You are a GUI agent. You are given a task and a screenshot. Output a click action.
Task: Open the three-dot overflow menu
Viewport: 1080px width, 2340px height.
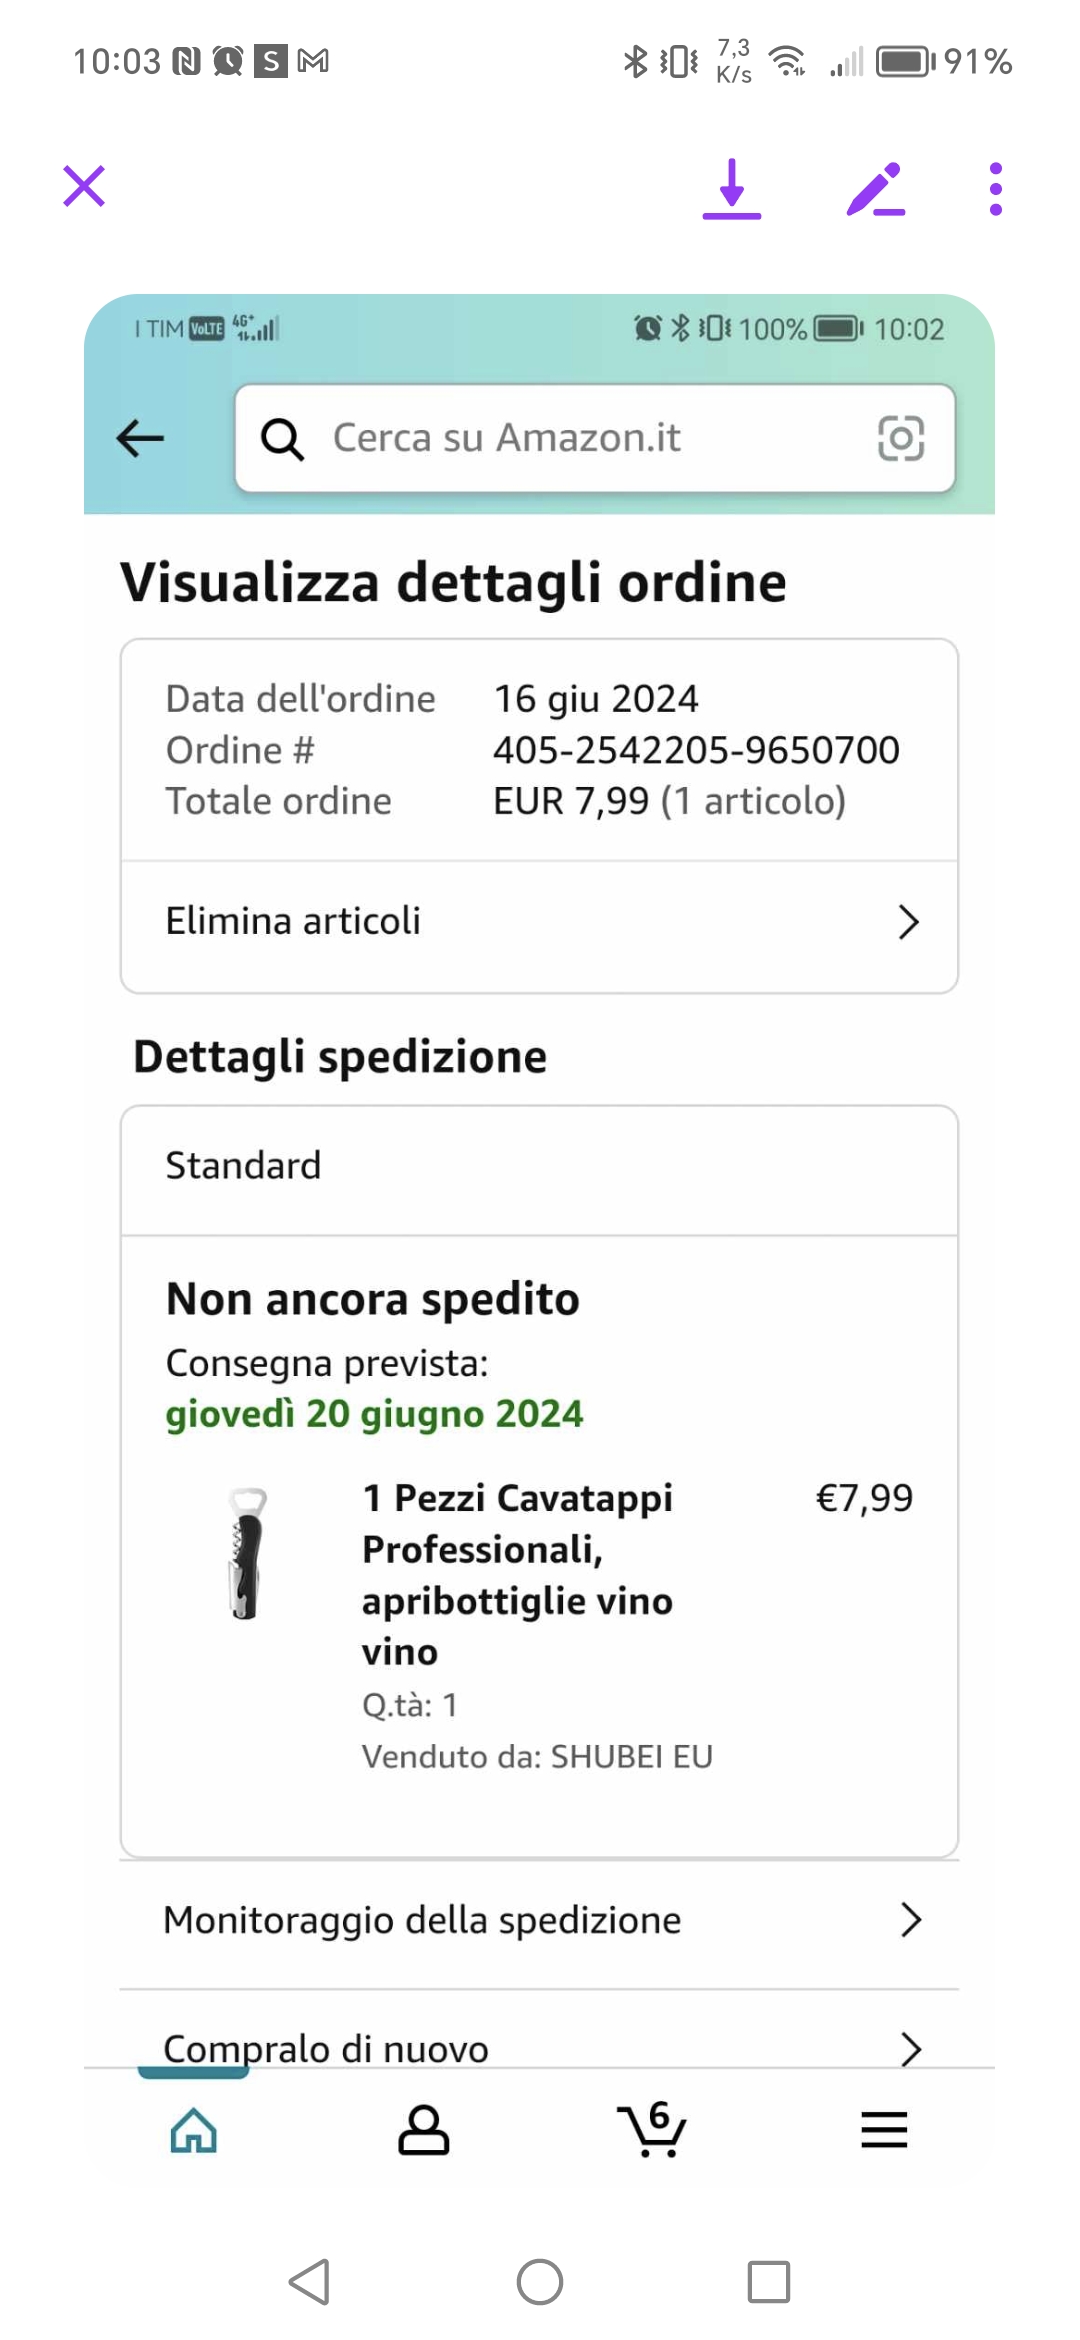pos(995,188)
